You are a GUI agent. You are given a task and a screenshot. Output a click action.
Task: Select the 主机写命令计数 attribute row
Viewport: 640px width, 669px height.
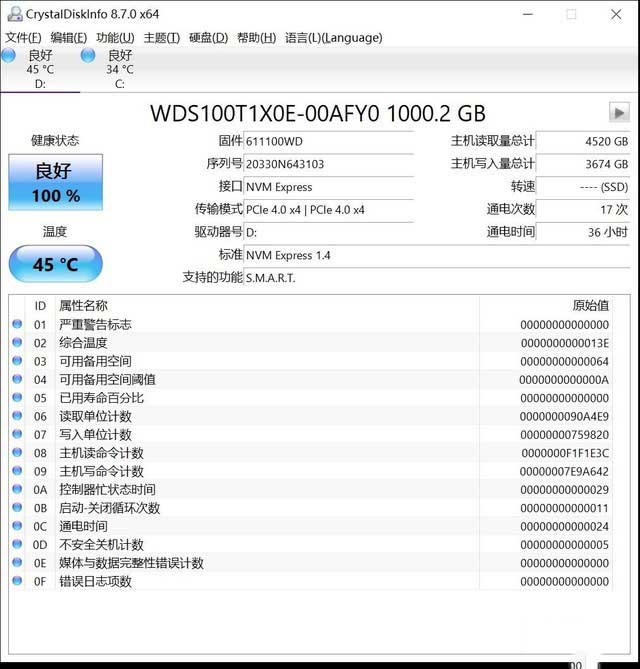311,471
